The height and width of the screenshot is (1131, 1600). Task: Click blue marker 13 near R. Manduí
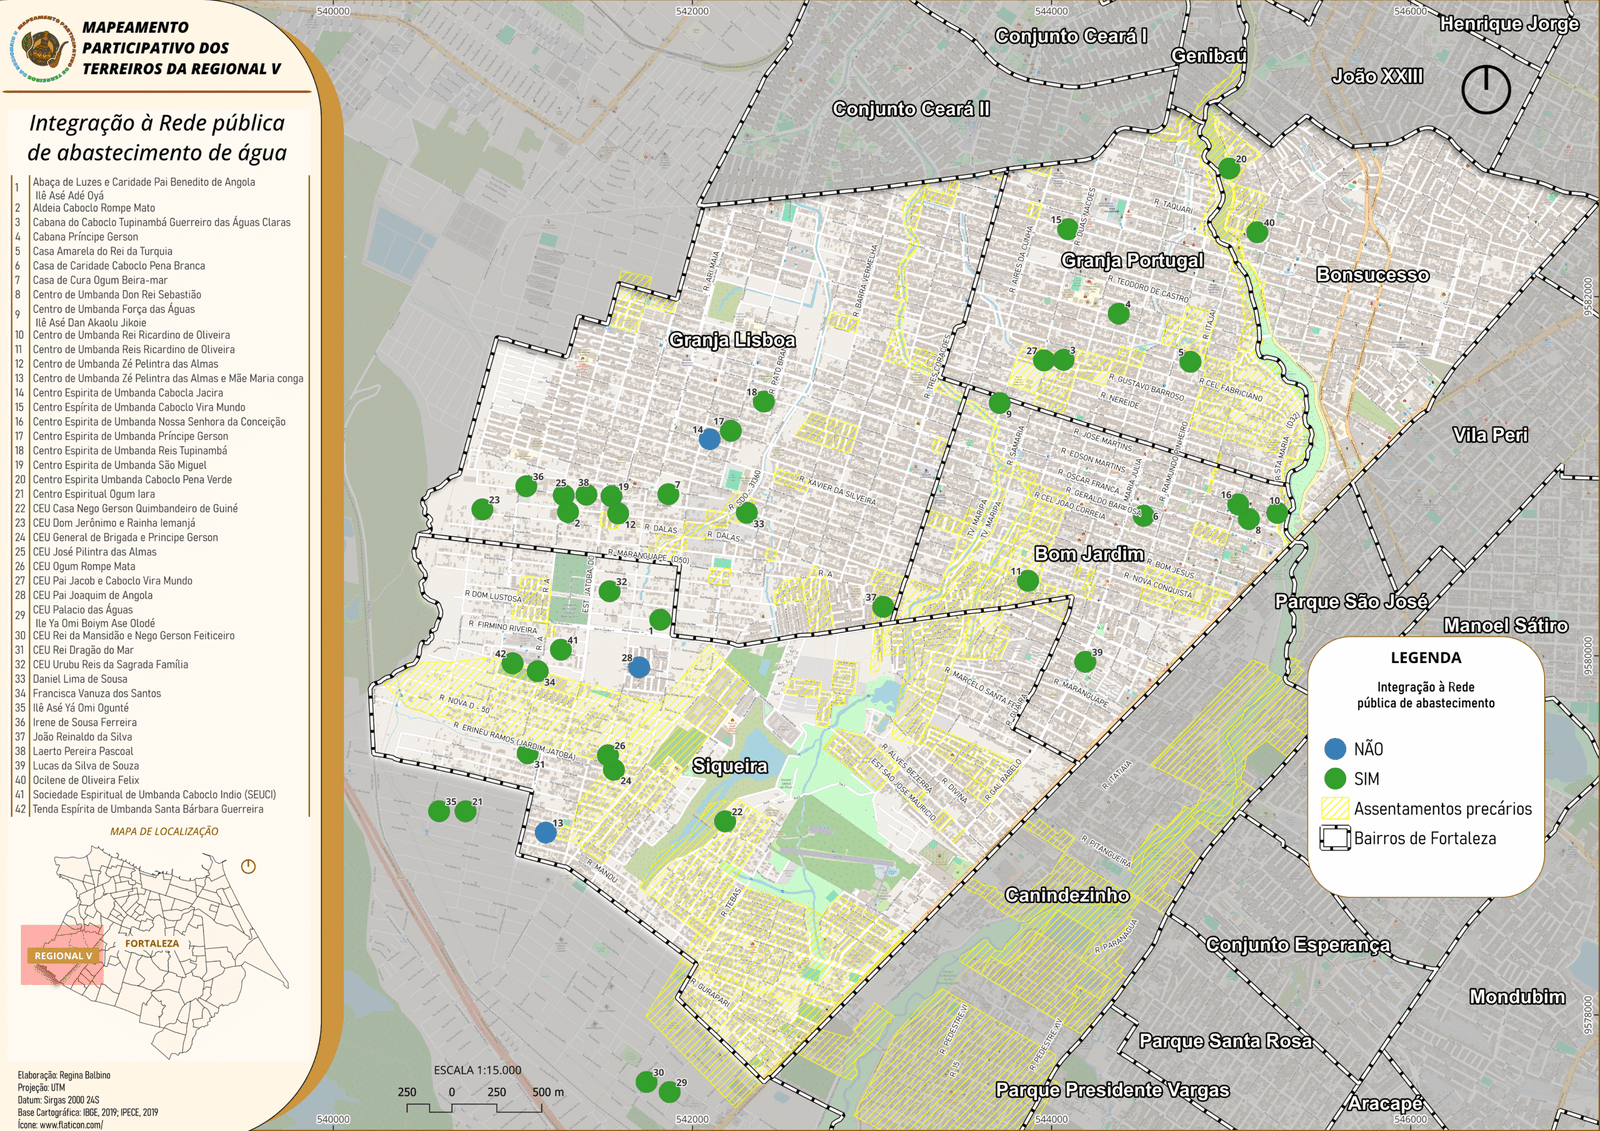545,832
